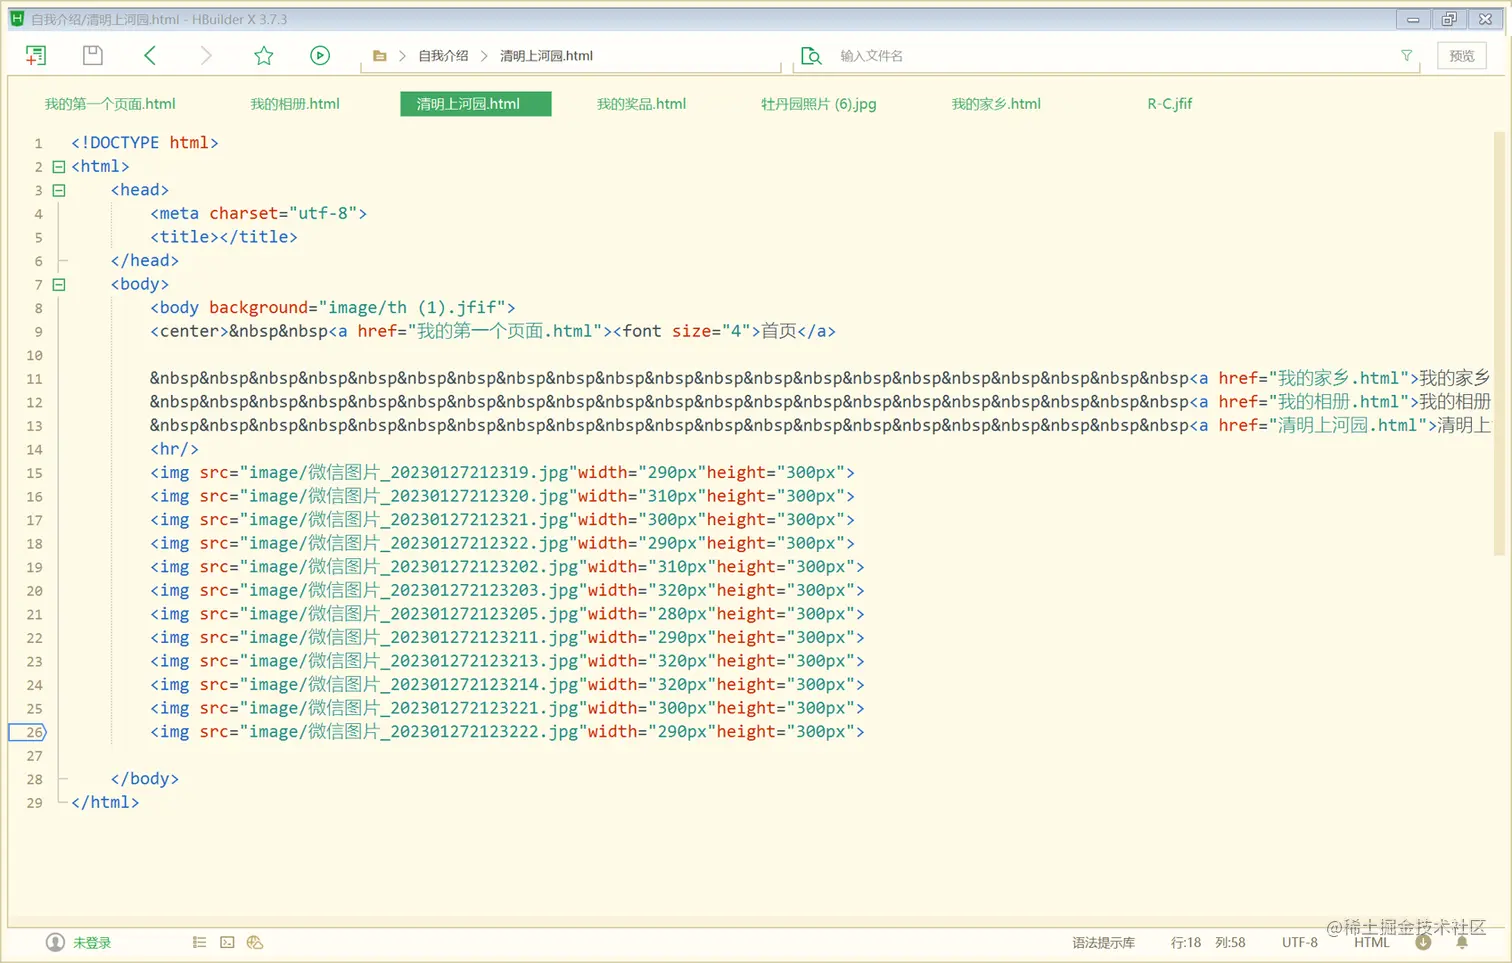Click the 行:18 line indicator
The height and width of the screenshot is (963, 1512).
tap(1186, 942)
